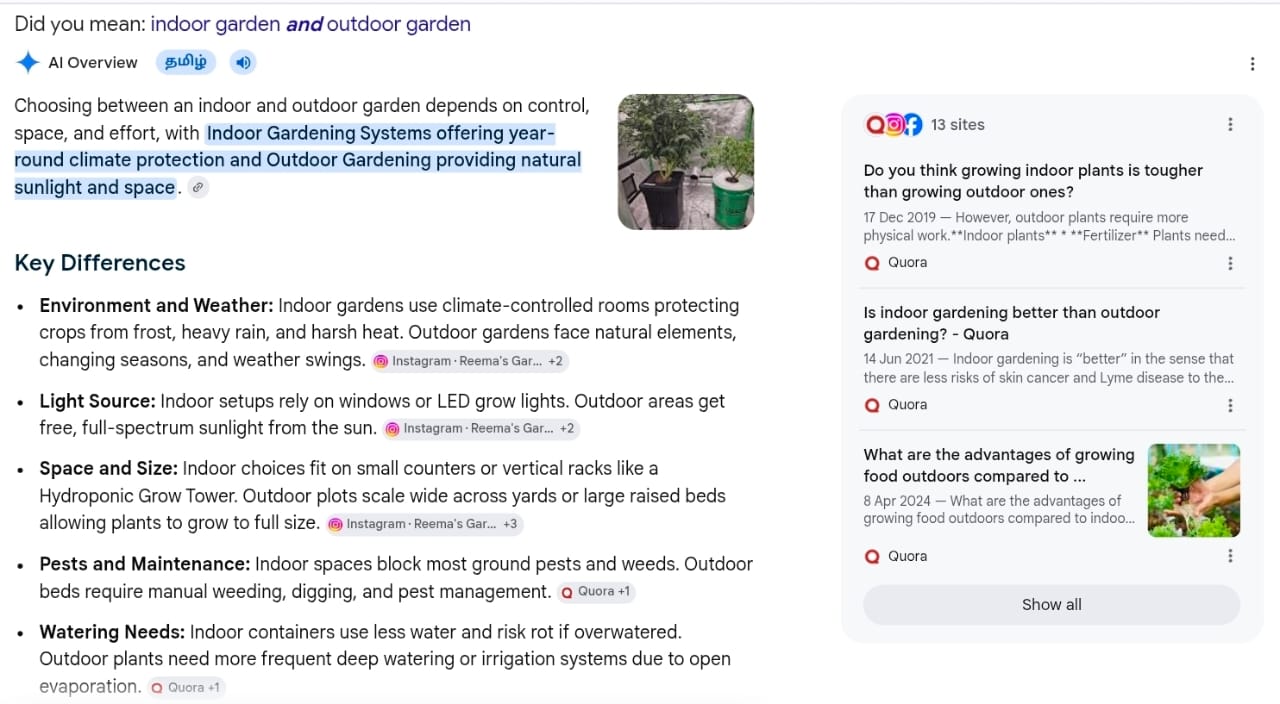Open the outdoor food growing thumbnail
The width and height of the screenshot is (1280, 704).
tap(1194, 491)
